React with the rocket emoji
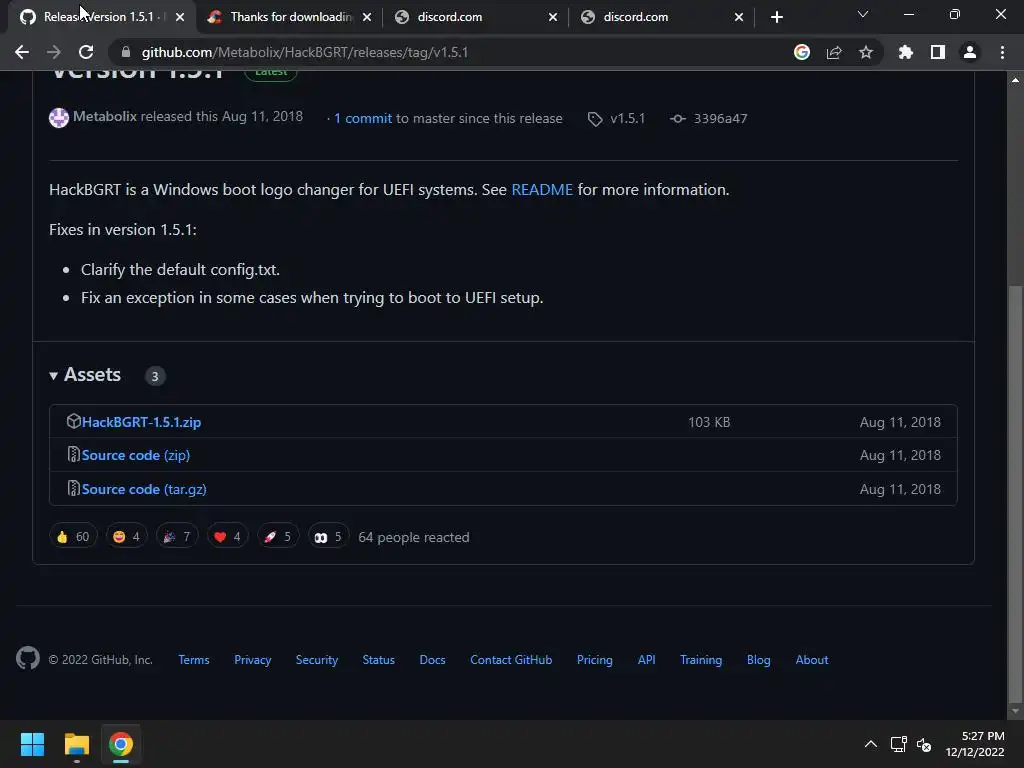Screen dimensions: 1024x768 [278, 537]
